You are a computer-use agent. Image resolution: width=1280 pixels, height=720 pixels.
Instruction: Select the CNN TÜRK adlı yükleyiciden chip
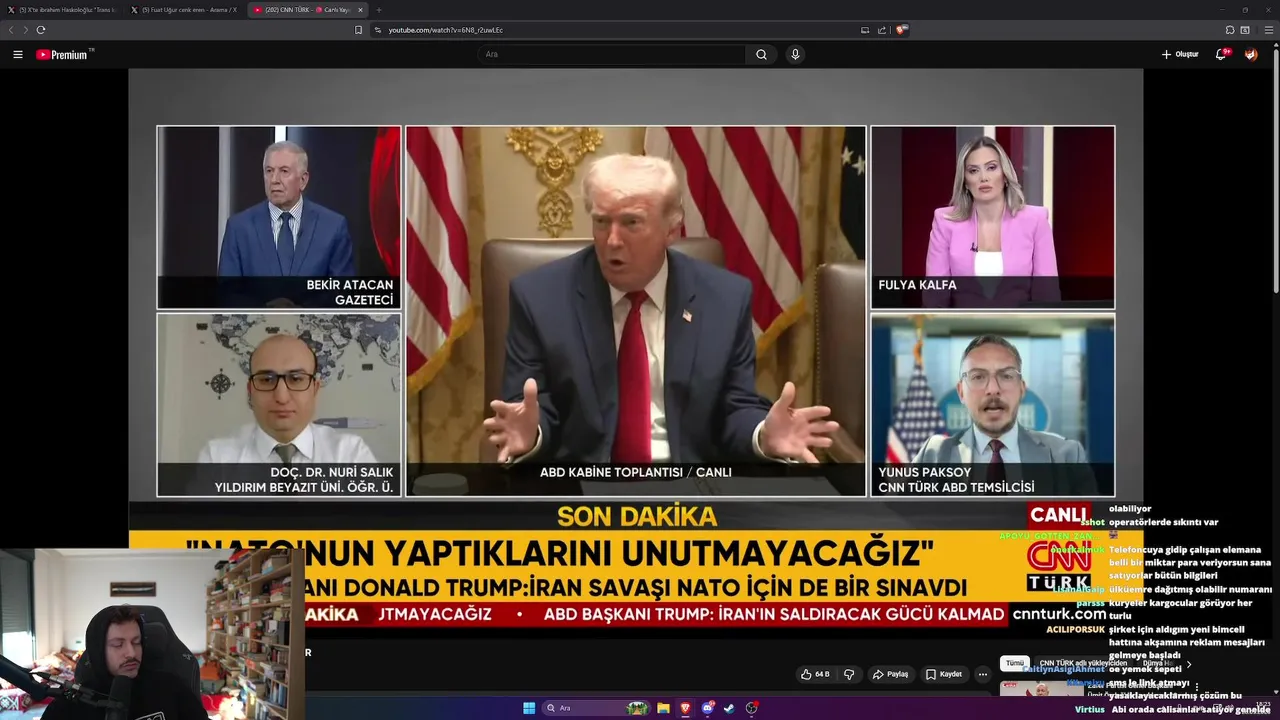click(1083, 663)
